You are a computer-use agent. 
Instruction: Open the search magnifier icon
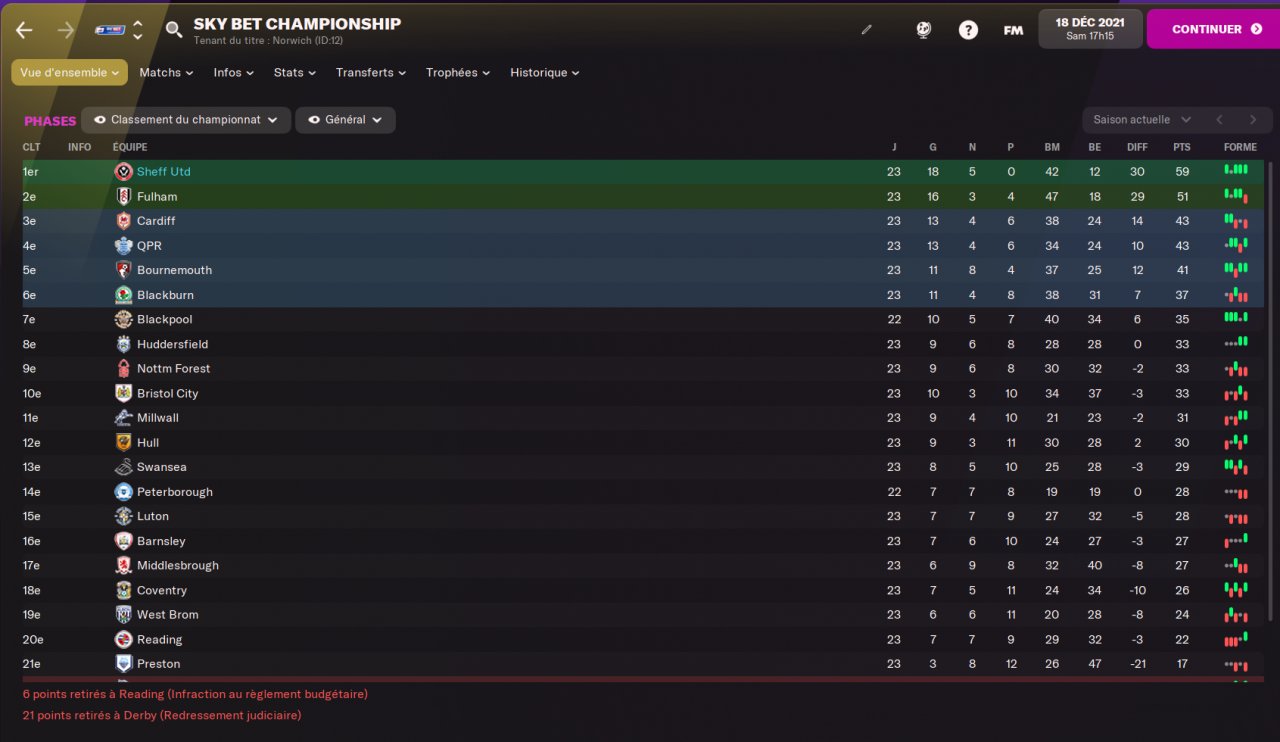click(174, 30)
